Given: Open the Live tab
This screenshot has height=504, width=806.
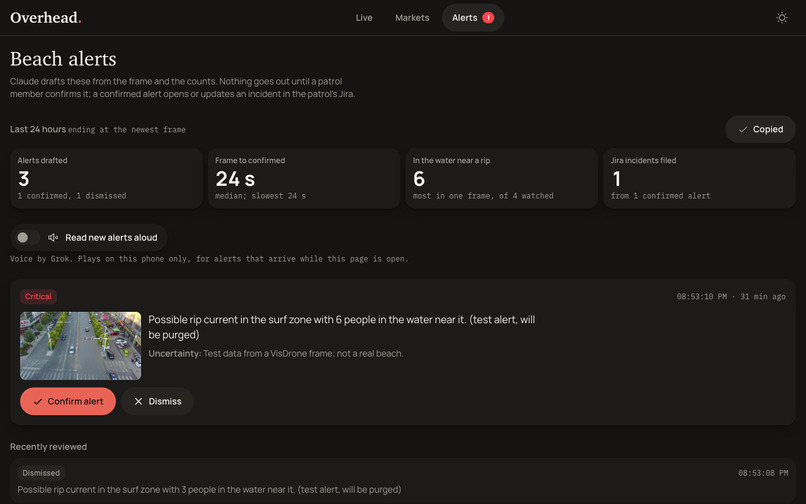Looking at the screenshot, I should (363, 17).
